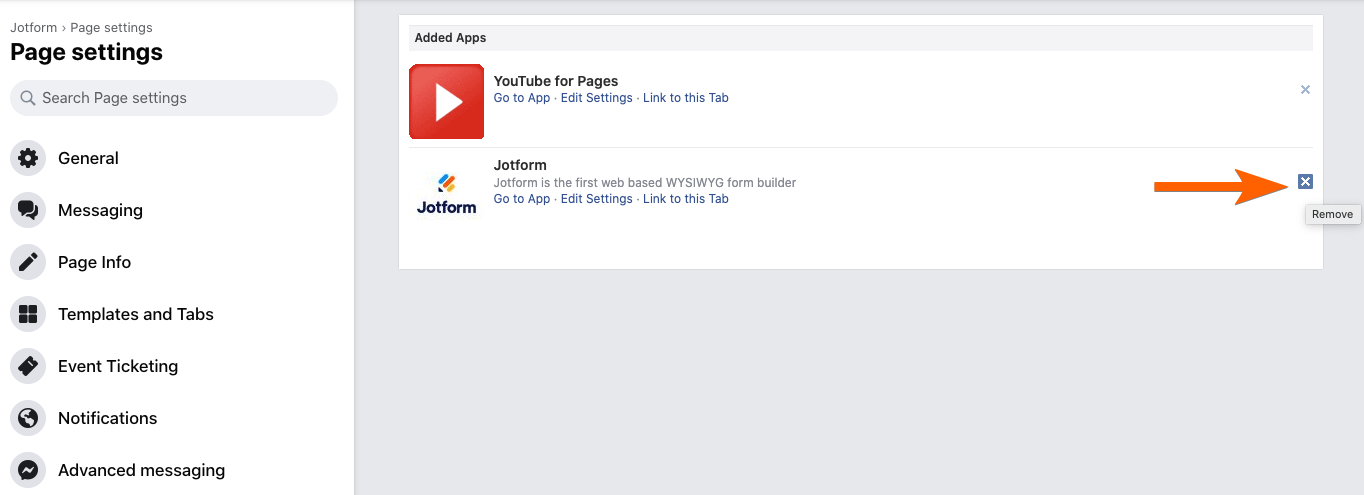Open Edit Settings for YouTube for Pages
This screenshot has height=495, width=1364.
pos(596,98)
